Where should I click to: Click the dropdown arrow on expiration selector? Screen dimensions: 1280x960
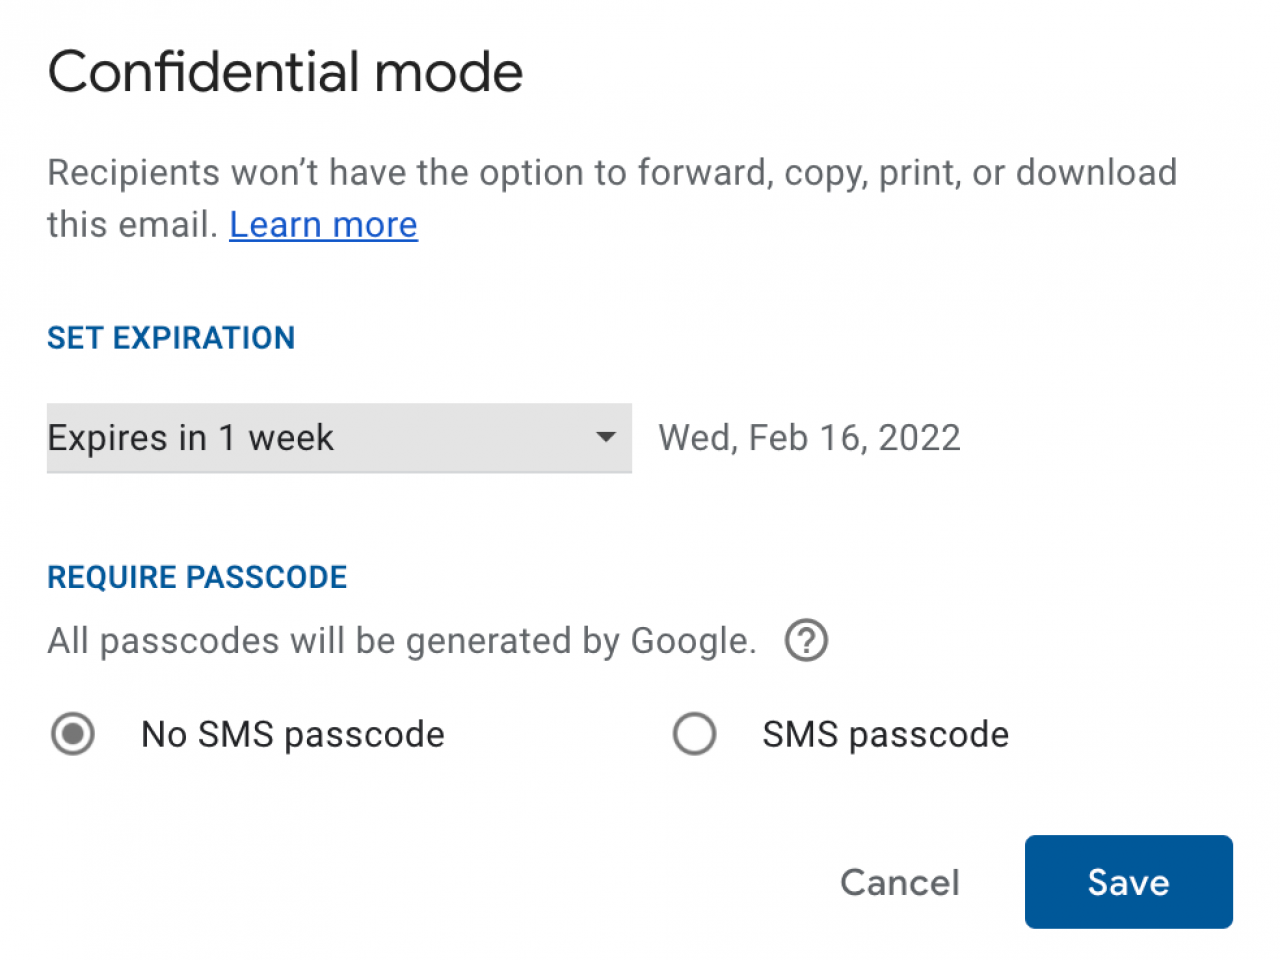tap(605, 437)
